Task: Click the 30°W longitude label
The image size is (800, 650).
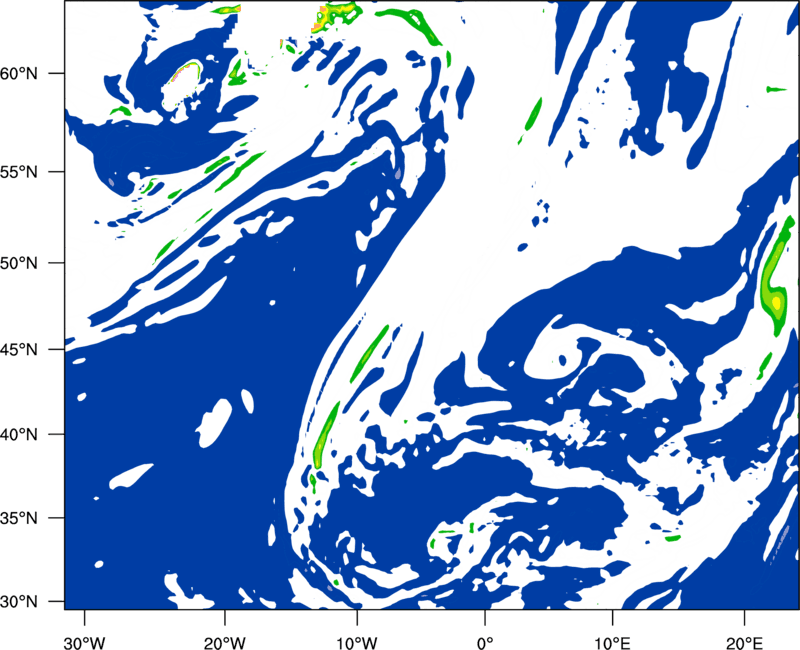Action: pyautogui.click(x=84, y=643)
